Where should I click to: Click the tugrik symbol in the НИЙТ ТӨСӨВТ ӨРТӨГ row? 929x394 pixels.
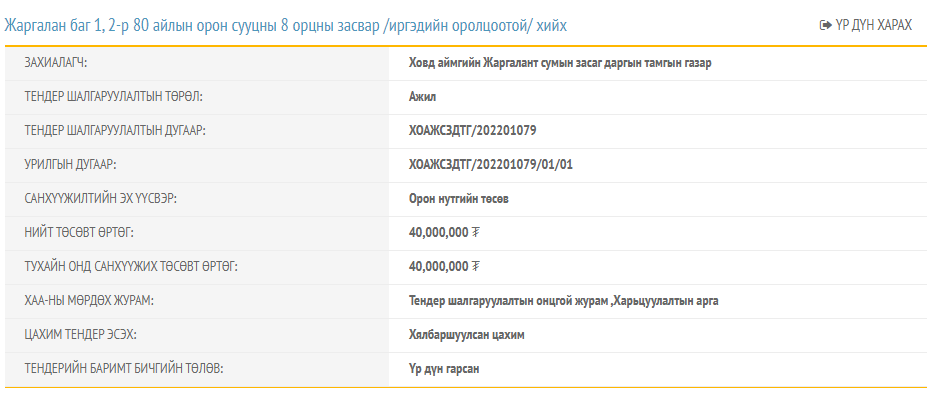click(x=476, y=233)
